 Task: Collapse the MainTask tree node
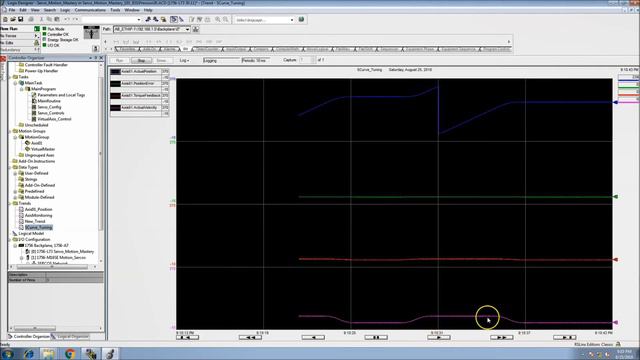(16, 83)
